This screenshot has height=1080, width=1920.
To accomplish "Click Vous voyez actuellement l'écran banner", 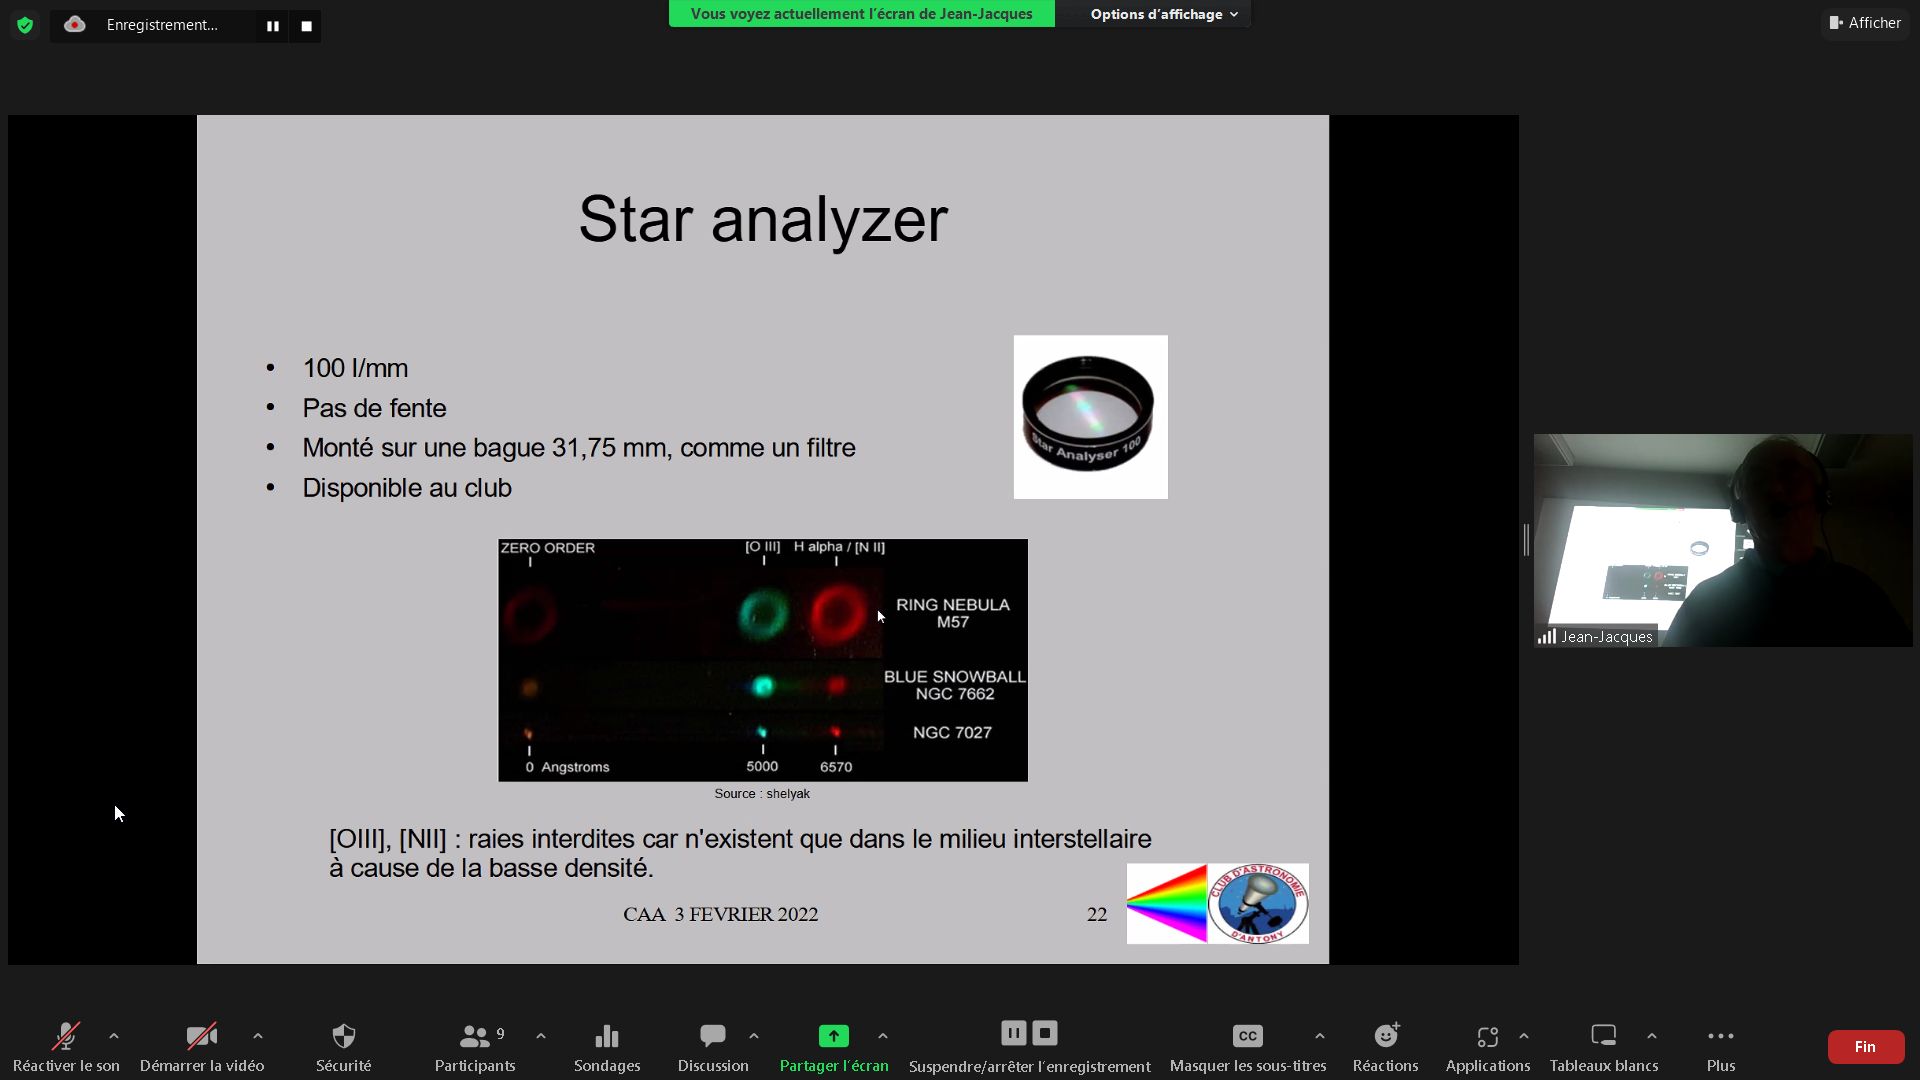I will (861, 14).
